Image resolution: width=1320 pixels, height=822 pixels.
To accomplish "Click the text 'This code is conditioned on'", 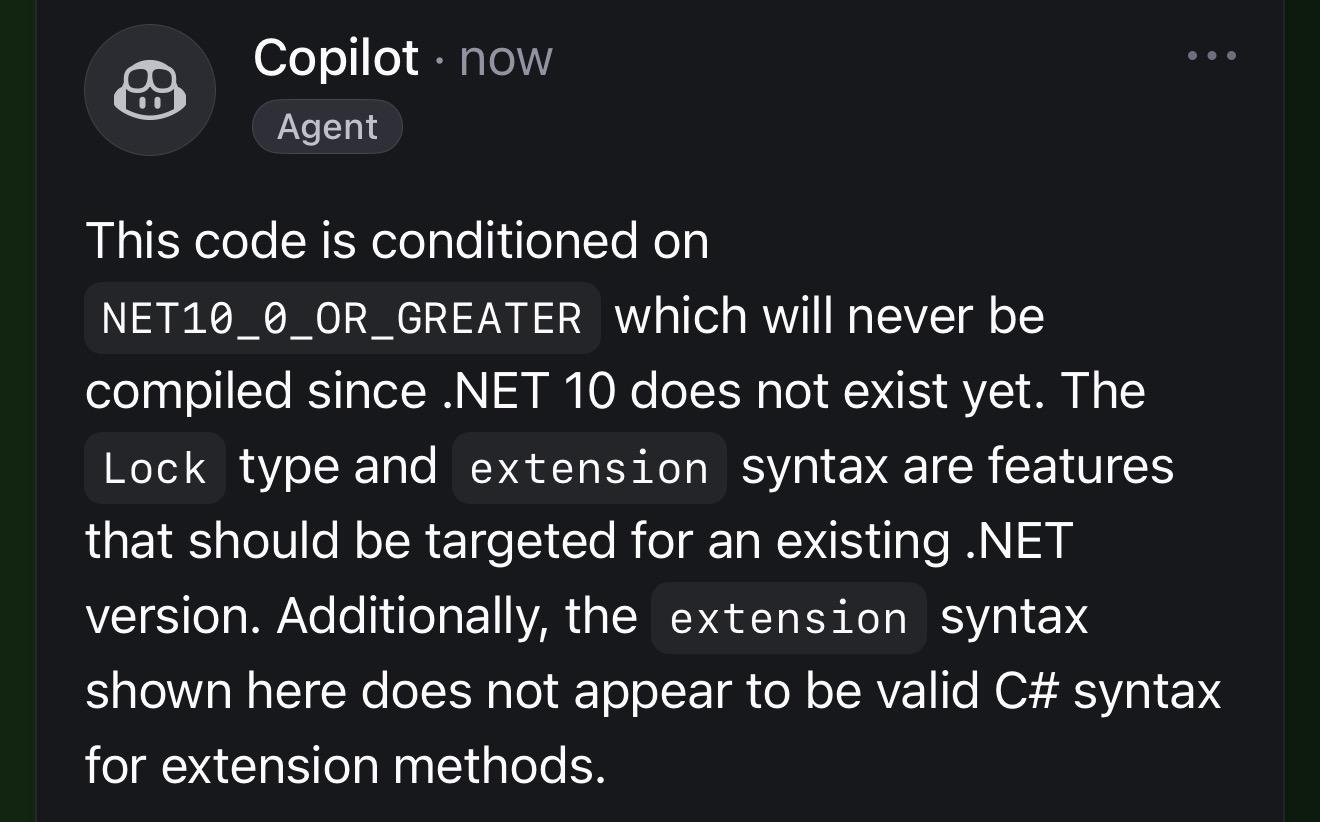I will pos(397,241).
